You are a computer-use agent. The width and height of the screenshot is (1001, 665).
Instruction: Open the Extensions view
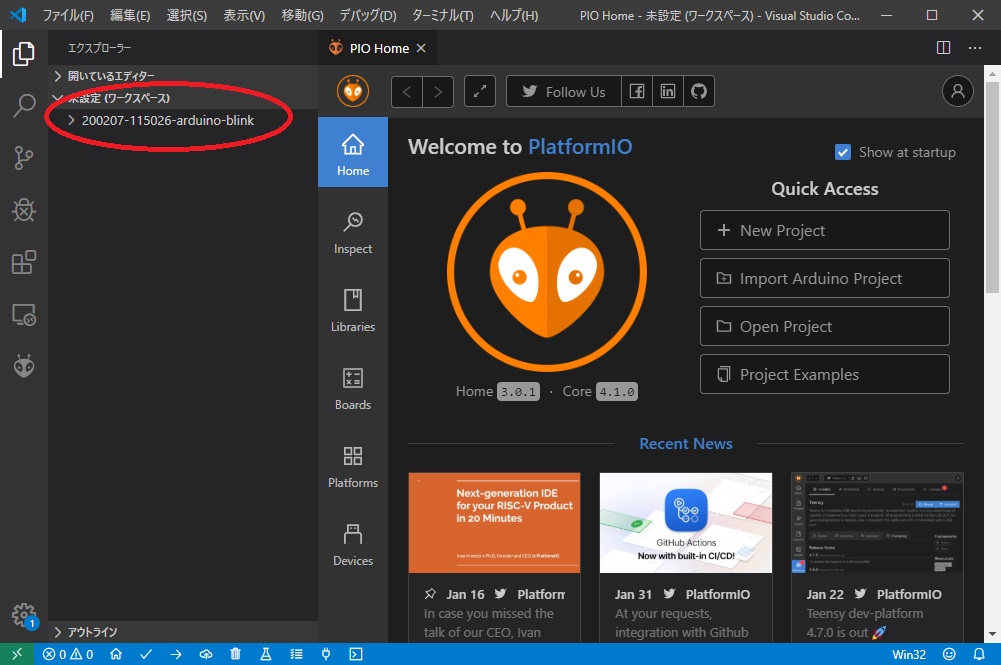24,262
